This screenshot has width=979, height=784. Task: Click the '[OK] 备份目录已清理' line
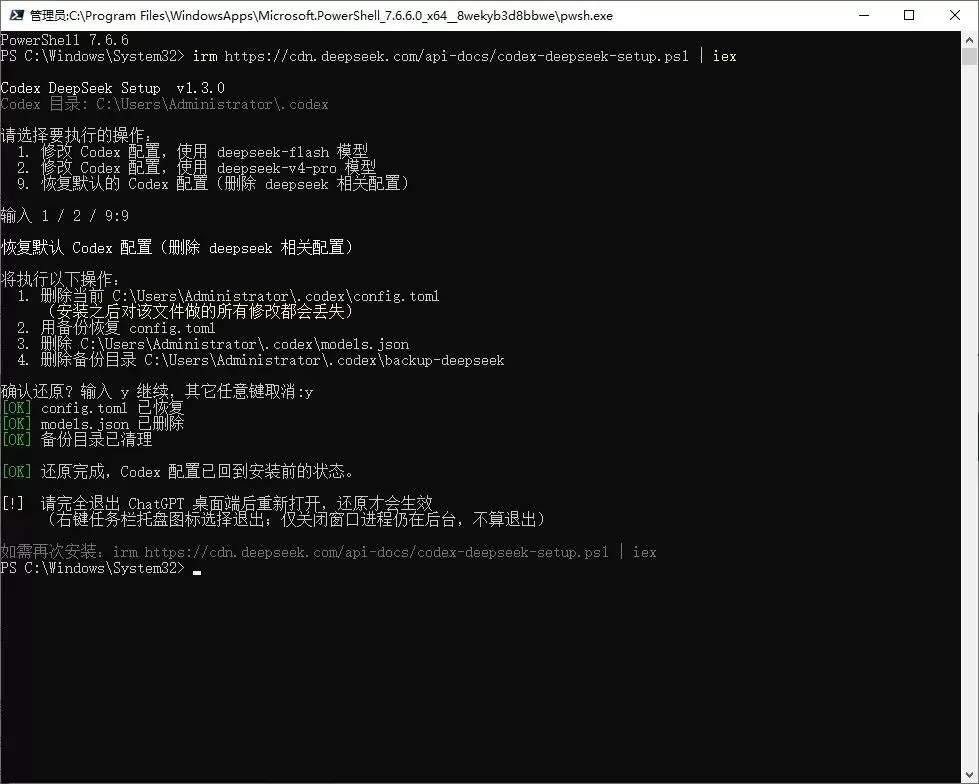coord(77,439)
